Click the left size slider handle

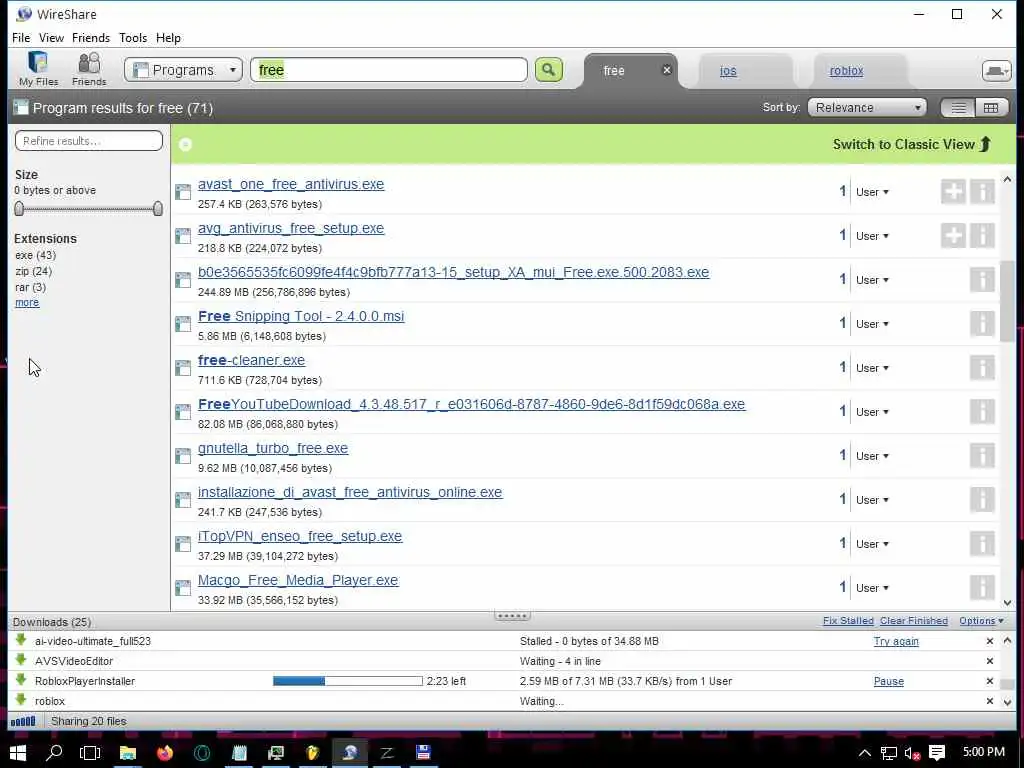tap(20, 209)
